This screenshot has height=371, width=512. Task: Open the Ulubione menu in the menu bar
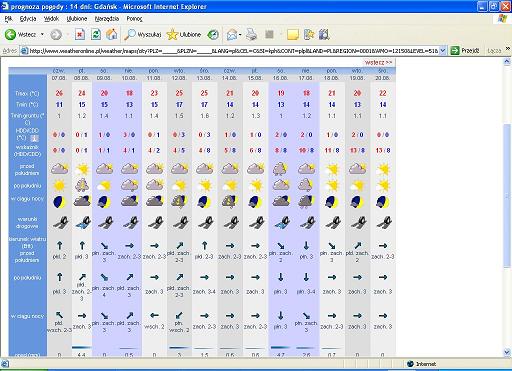pos(77,19)
